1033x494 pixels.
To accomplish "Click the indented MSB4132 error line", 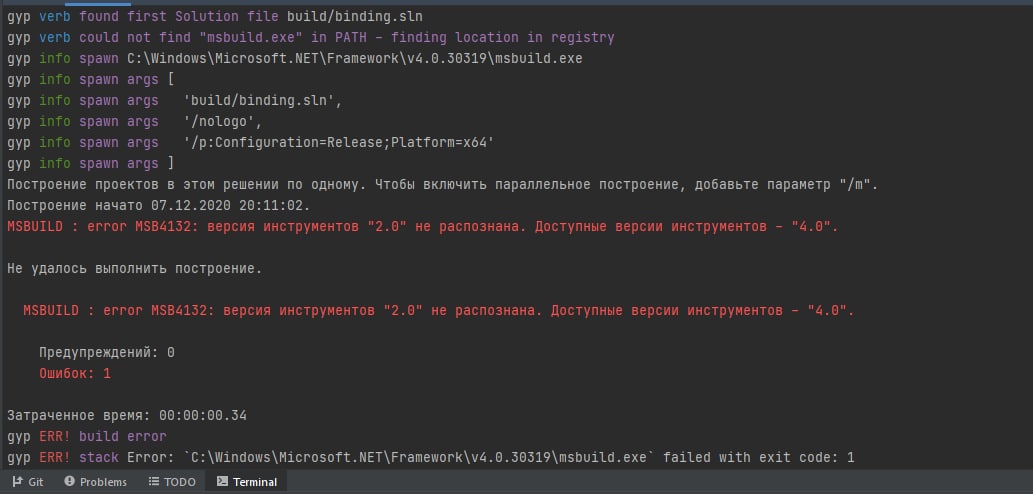I will click(439, 311).
